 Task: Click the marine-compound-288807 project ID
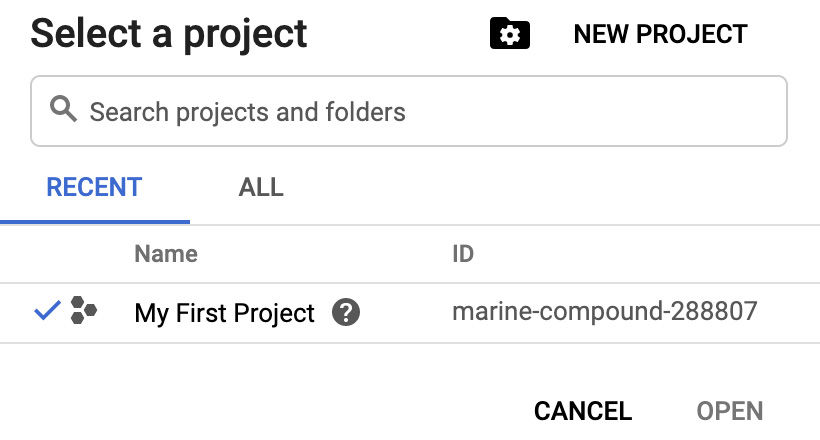605,313
